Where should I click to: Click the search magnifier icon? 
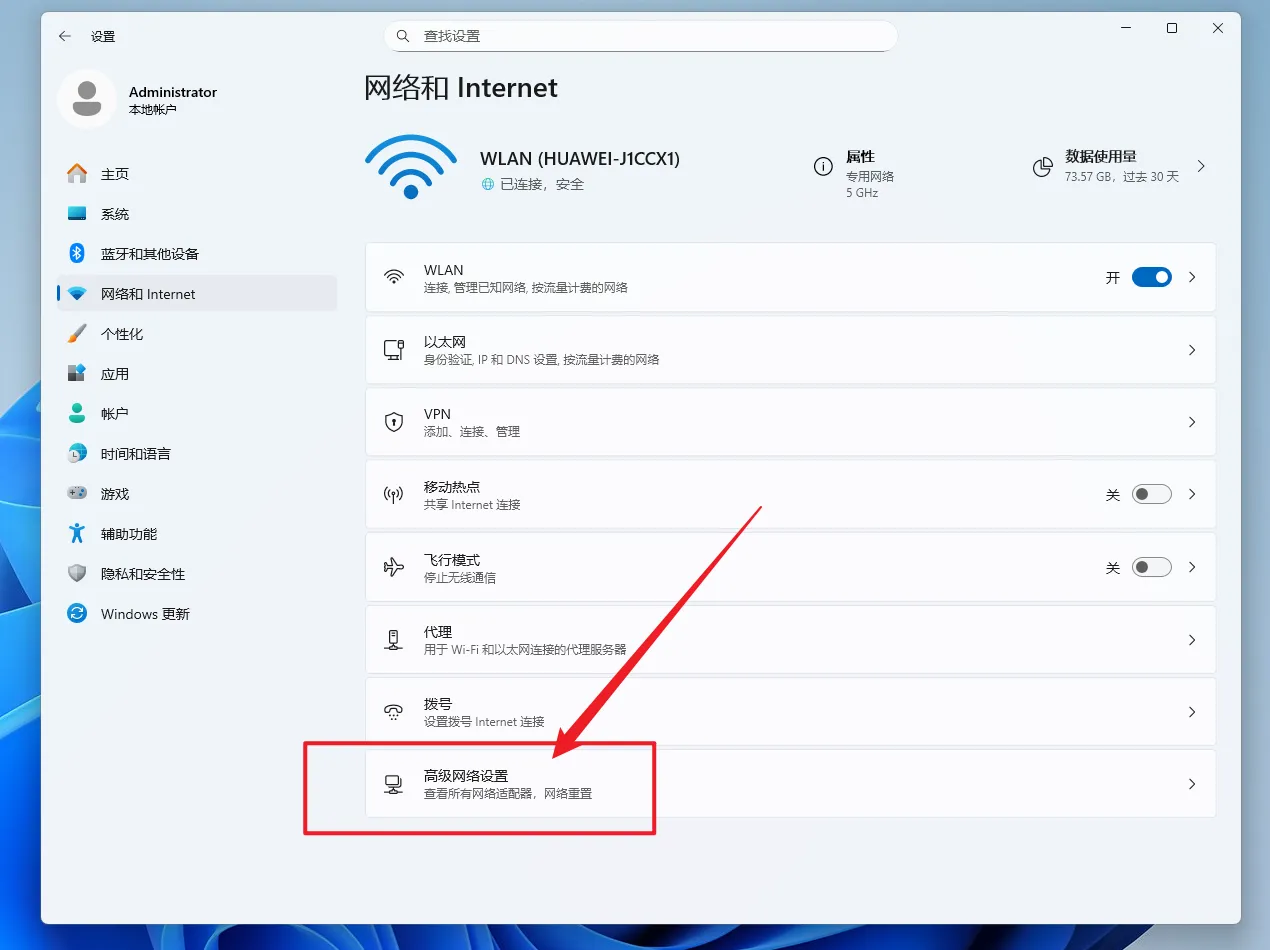click(403, 36)
